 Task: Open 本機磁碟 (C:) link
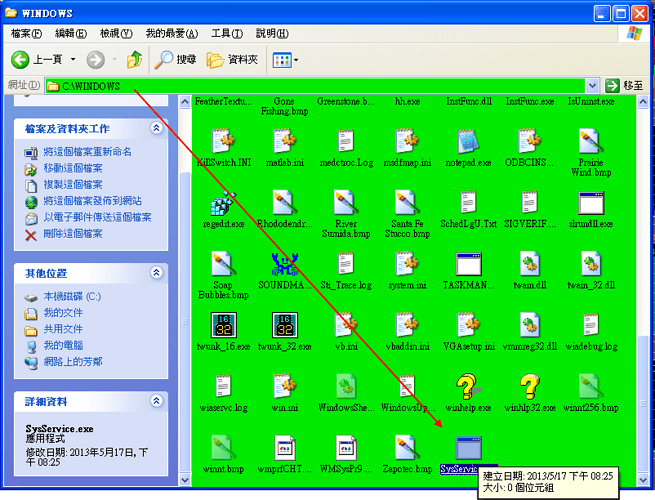point(72,296)
